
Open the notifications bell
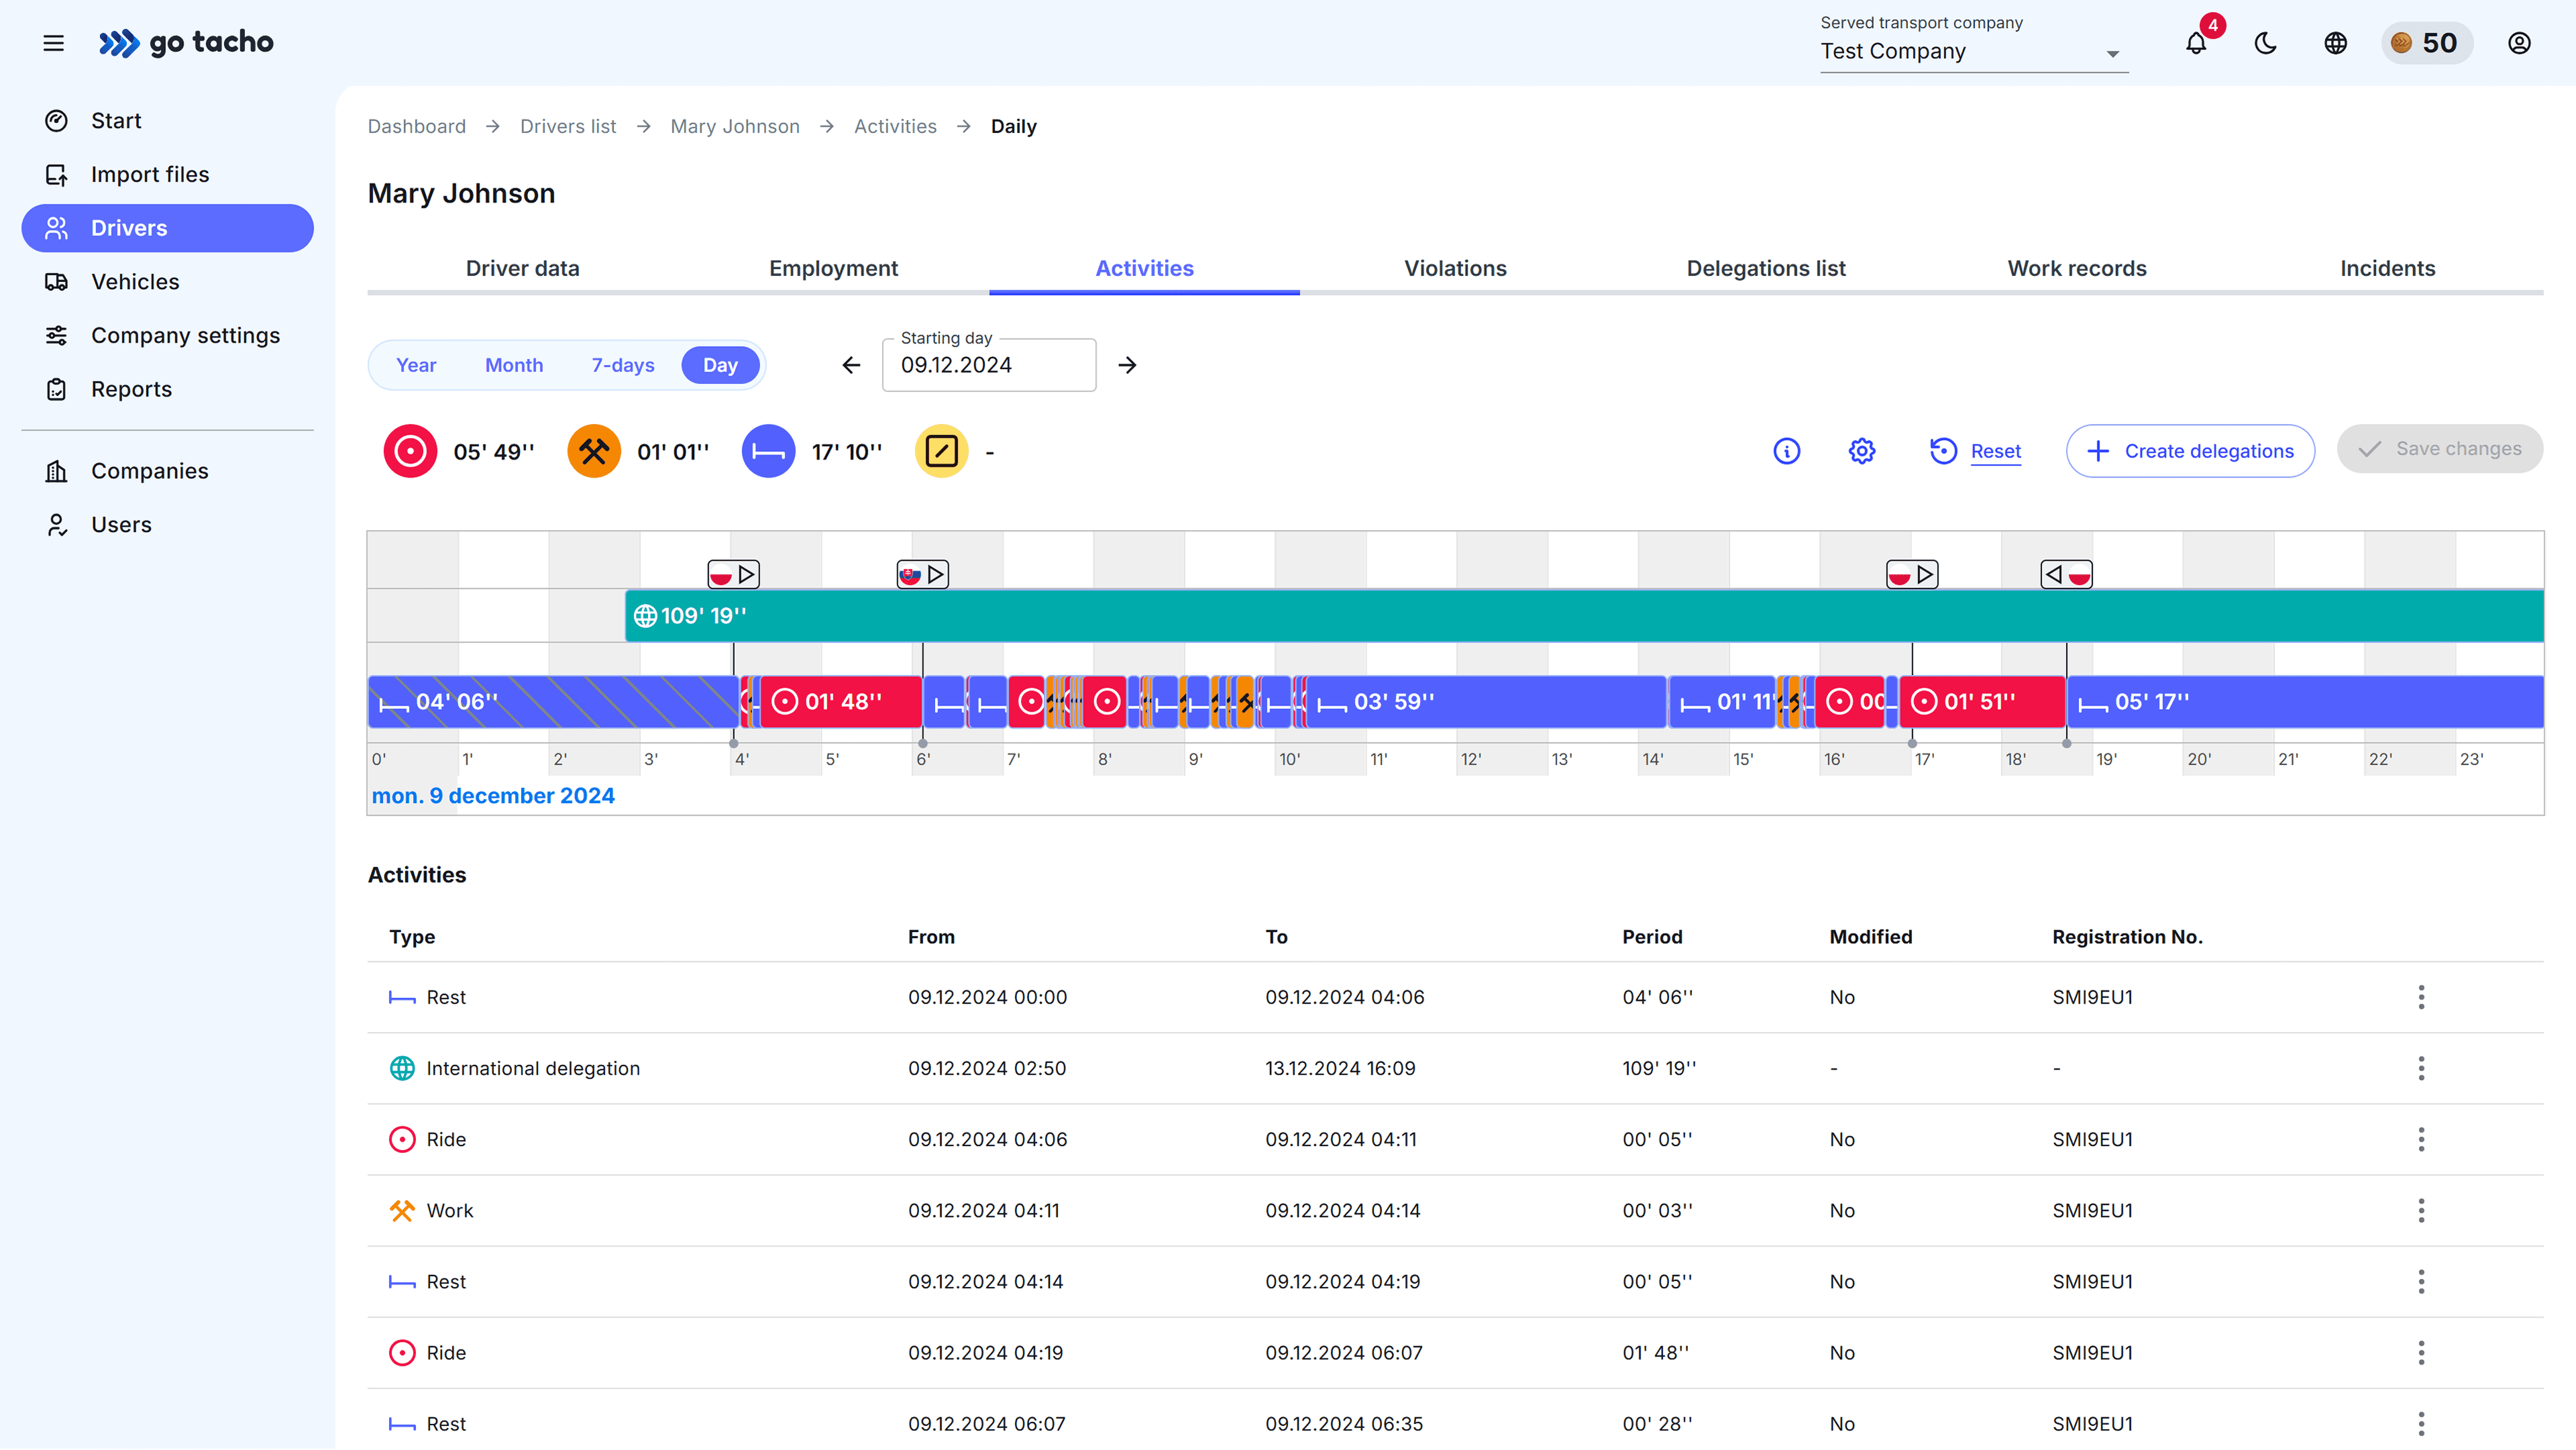coord(2196,43)
